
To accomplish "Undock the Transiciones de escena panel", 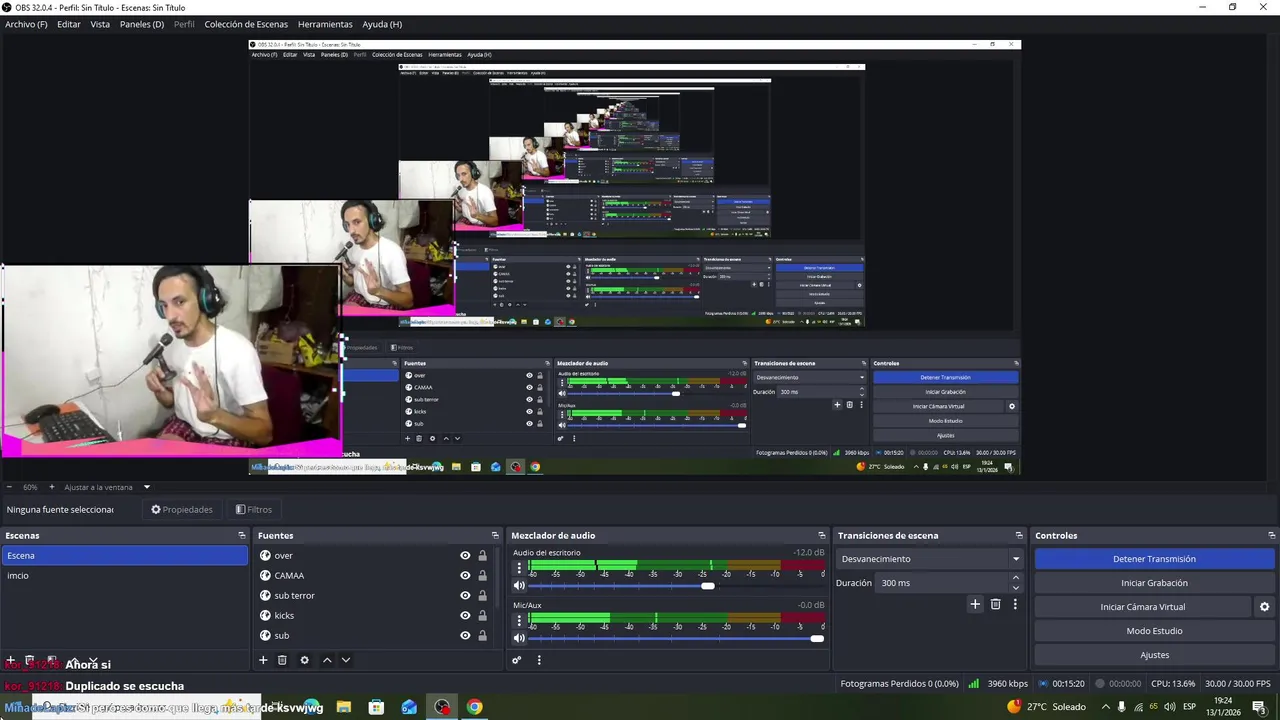I will 1019,536.
